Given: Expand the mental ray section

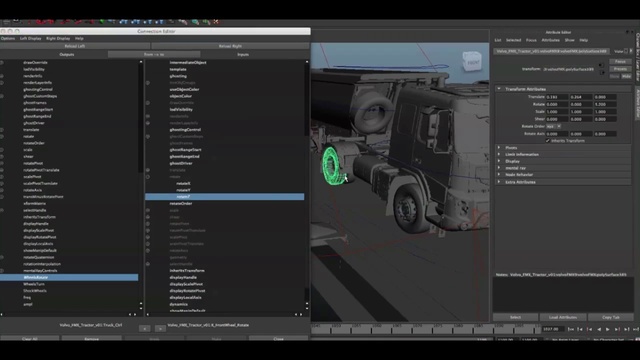Looking at the screenshot, I should point(499,168).
